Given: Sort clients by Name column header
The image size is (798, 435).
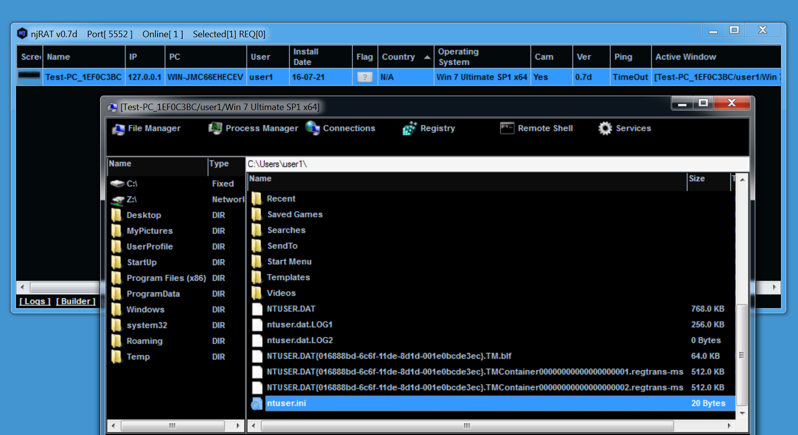Looking at the screenshot, I should (84, 57).
